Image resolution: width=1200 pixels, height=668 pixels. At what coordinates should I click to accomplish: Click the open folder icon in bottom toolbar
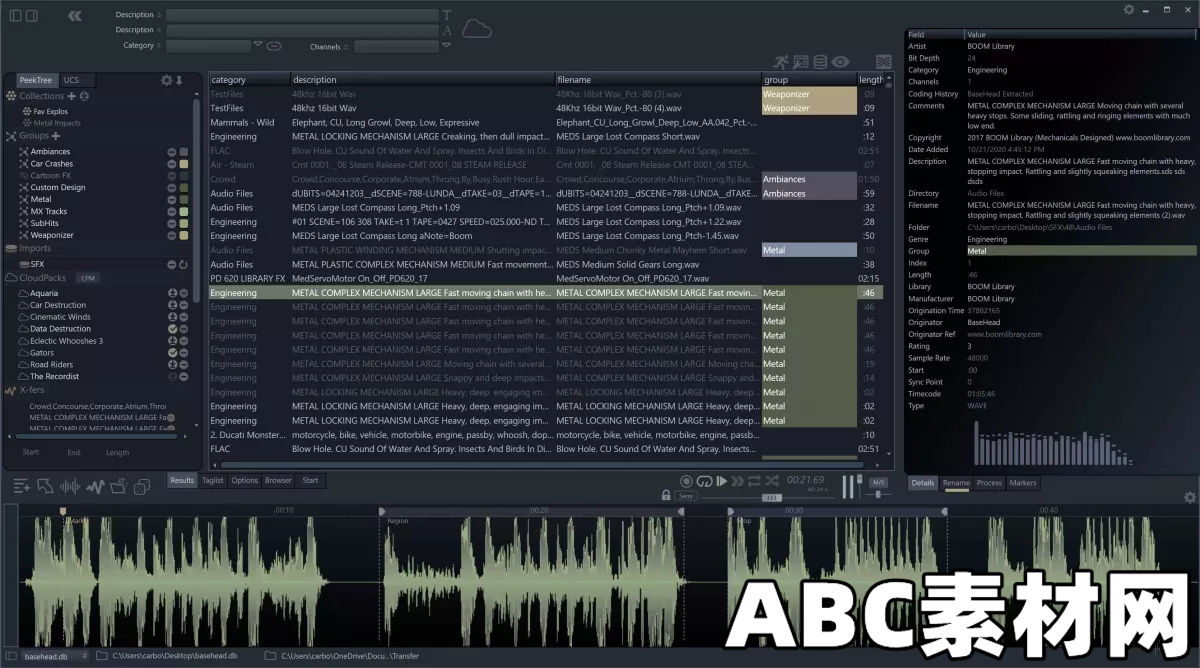point(118,486)
